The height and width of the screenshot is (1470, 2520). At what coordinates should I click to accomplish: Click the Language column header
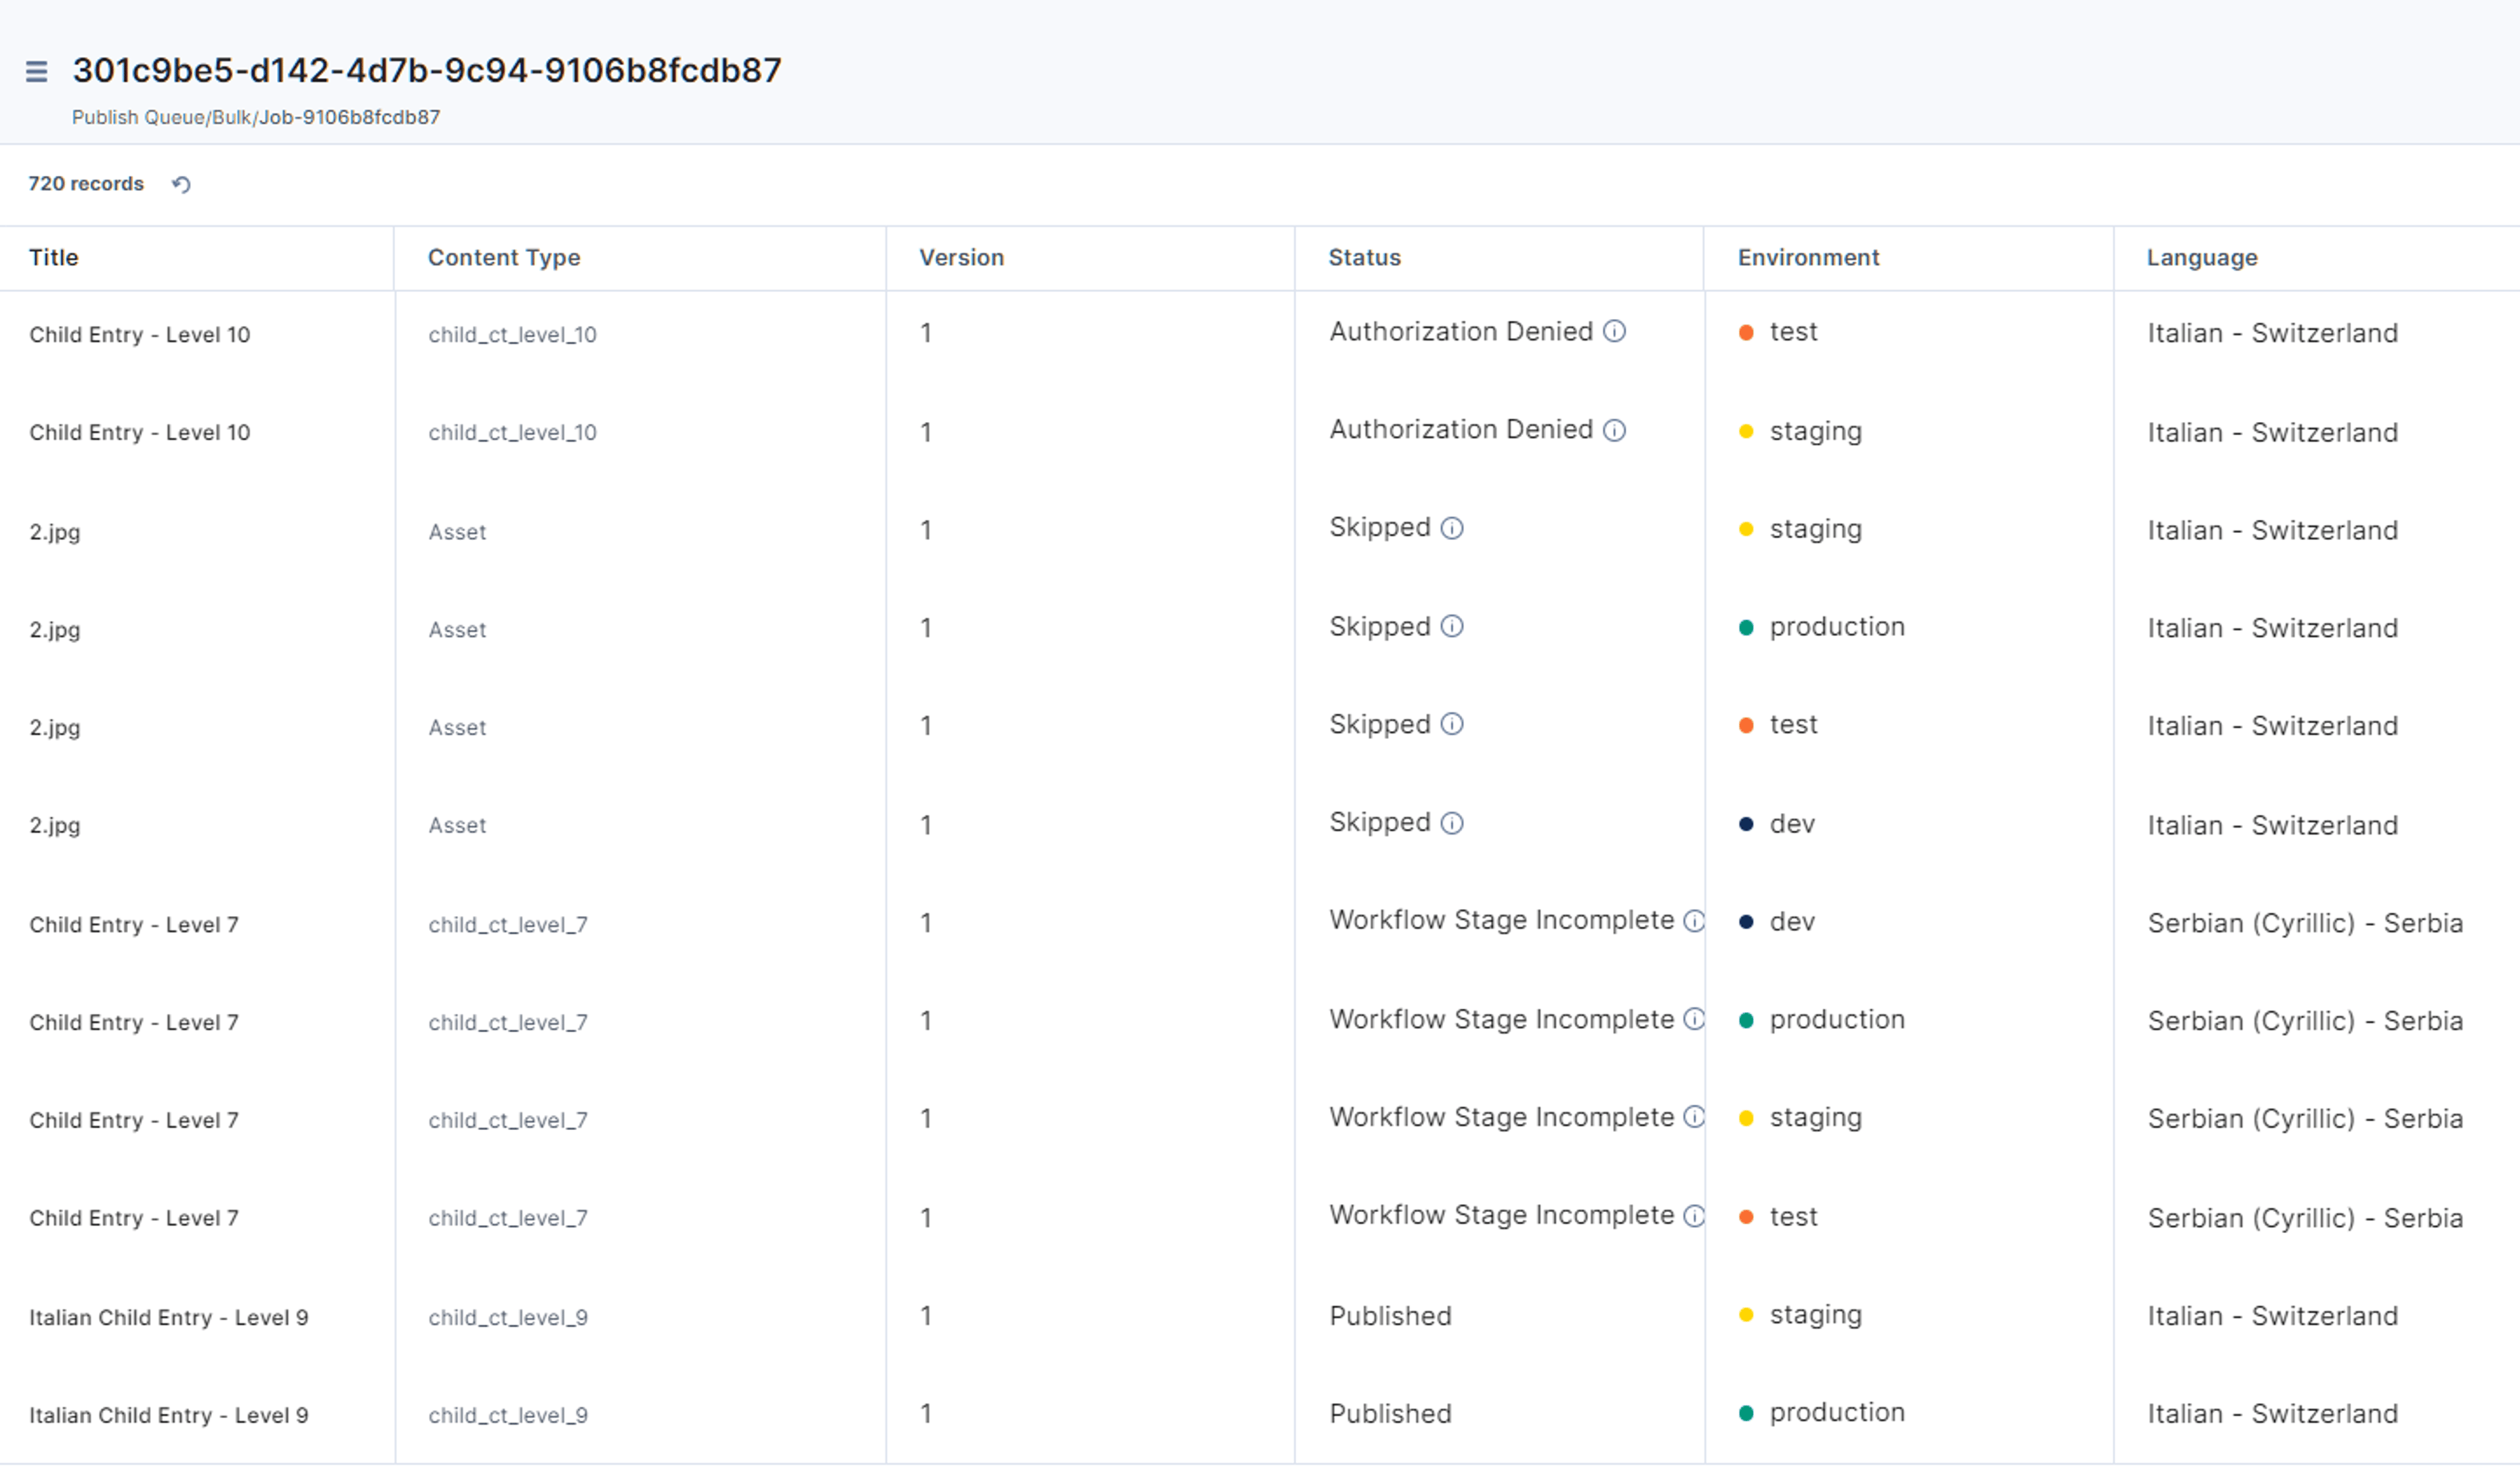(x=2202, y=258)
